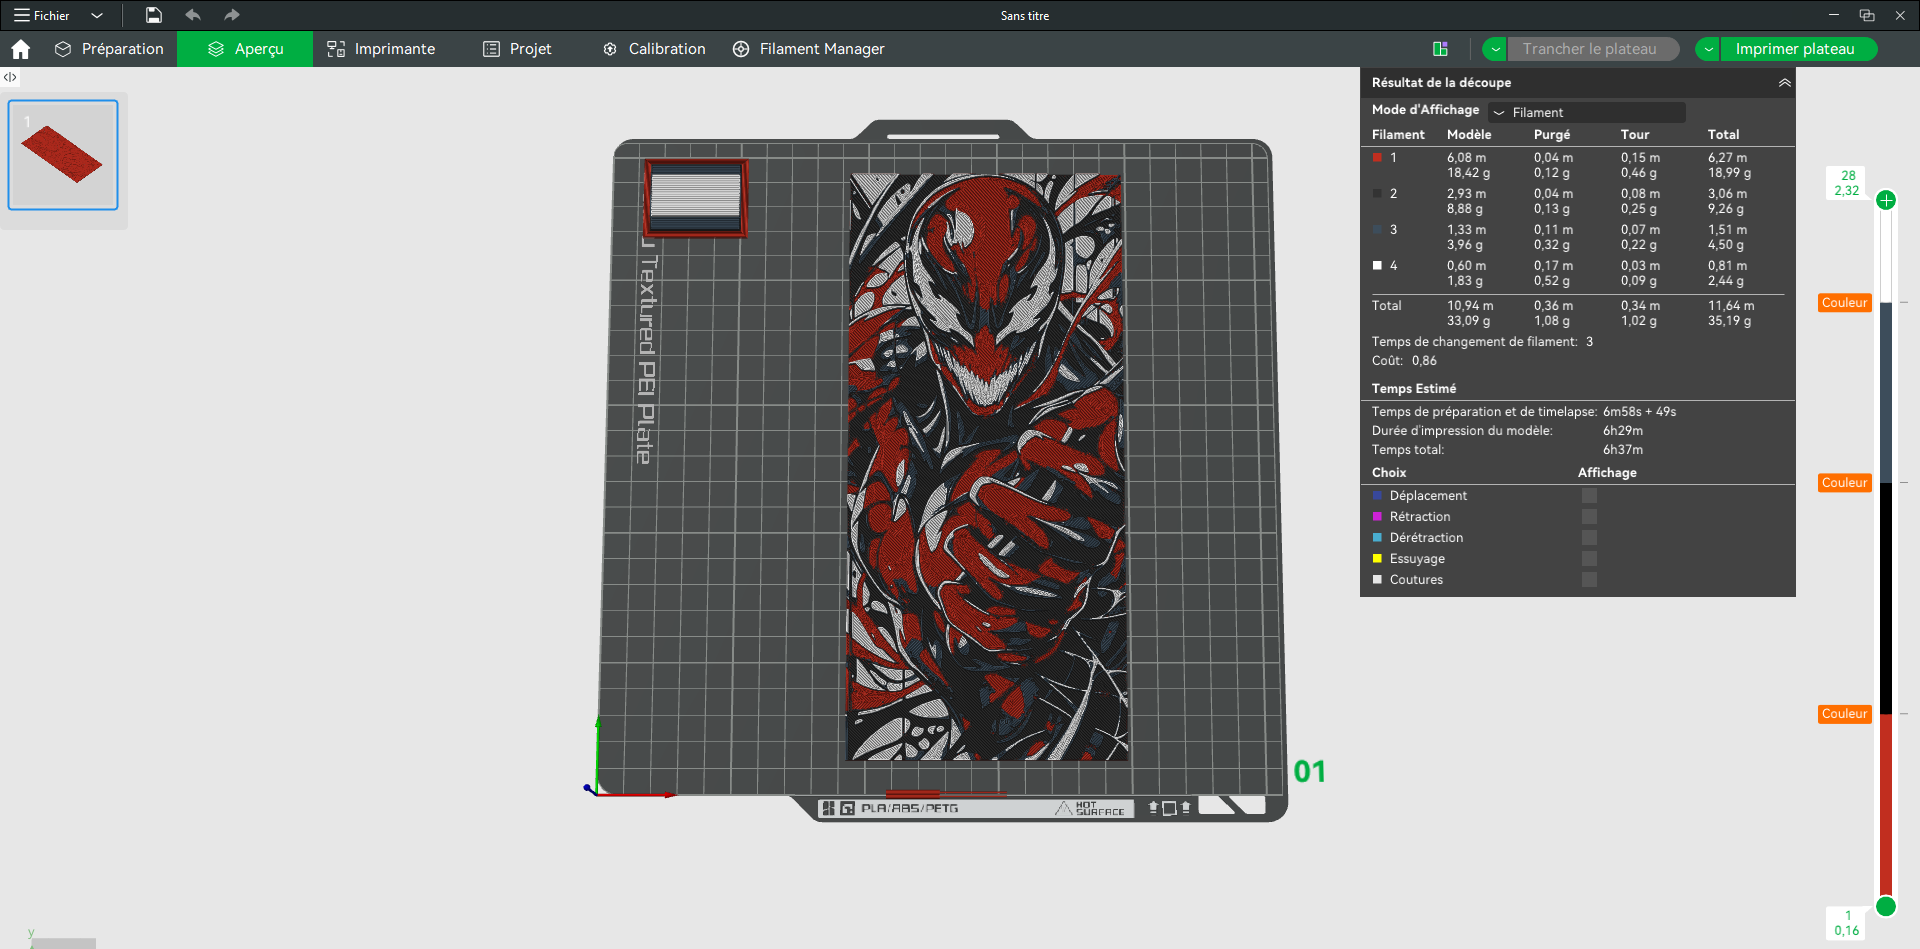
Task: Click the dark blue filament 3 swatch
Action: [1377, 230]
